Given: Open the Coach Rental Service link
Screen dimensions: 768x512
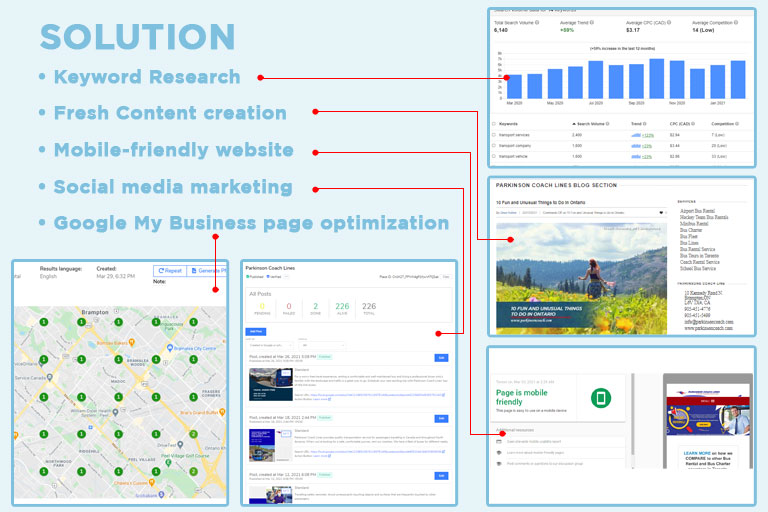Looking at the screenshot, I should click(699, 262).
